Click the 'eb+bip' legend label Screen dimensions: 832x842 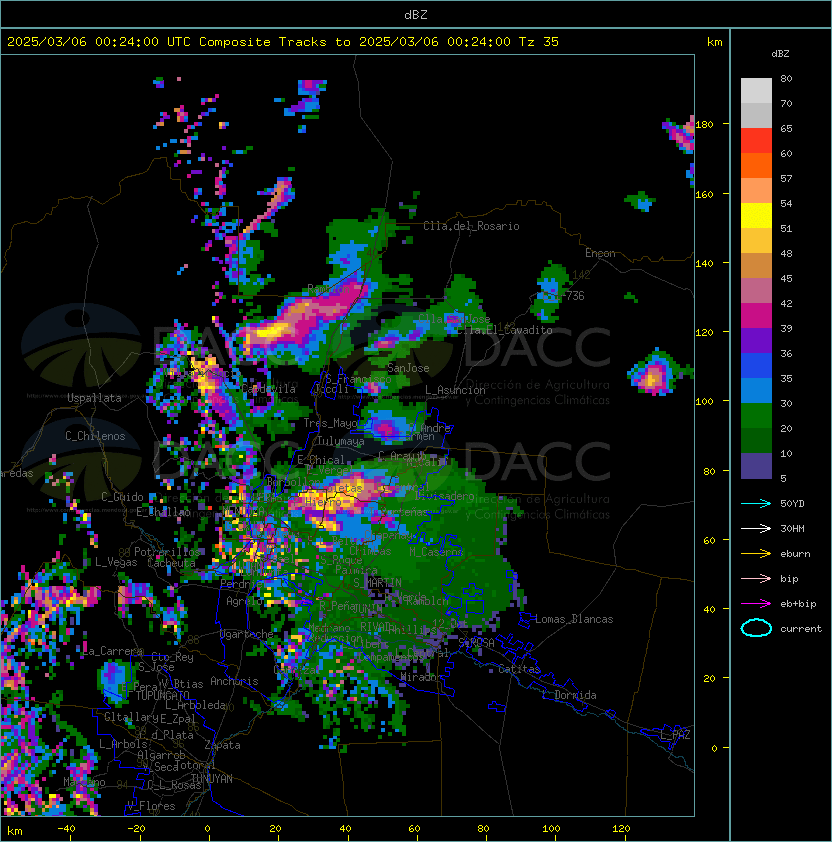pyautogui.click(x=798, y=604)
